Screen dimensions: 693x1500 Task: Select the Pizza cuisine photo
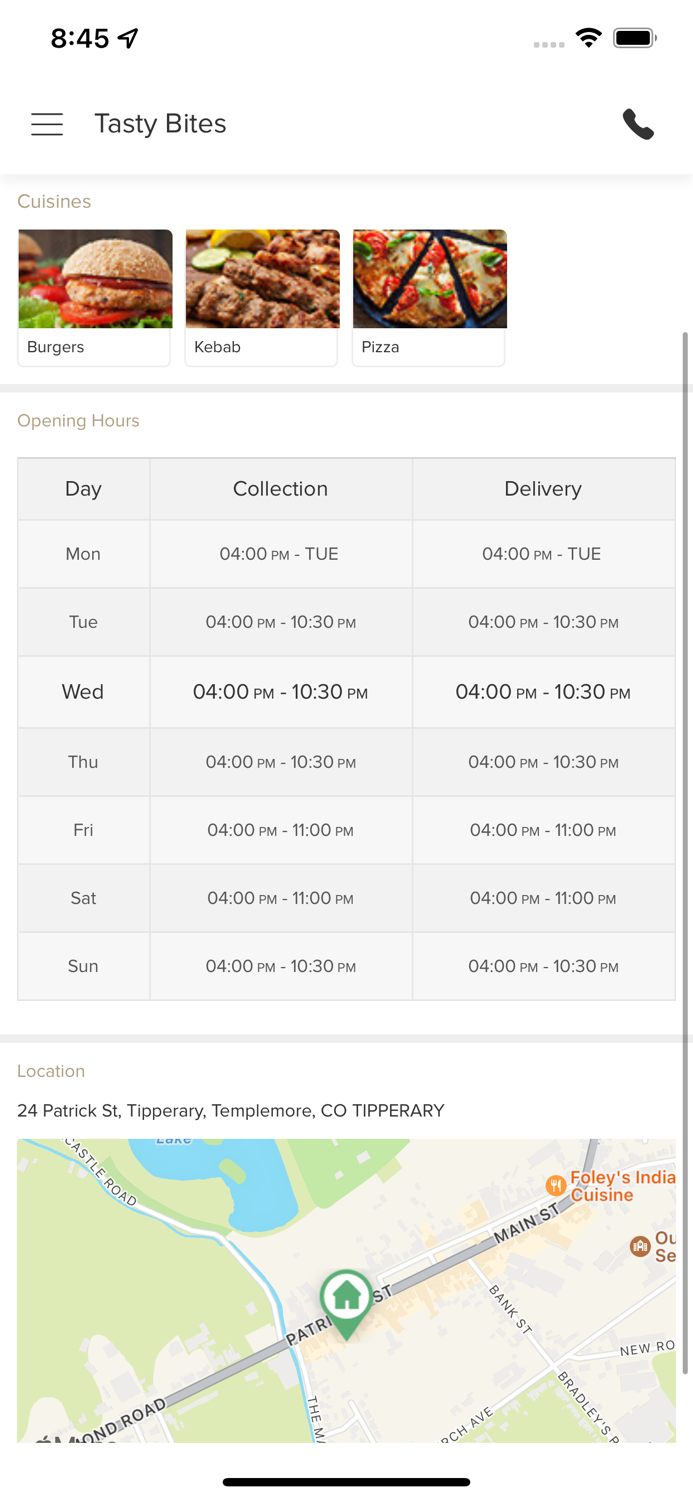point(429,279)
